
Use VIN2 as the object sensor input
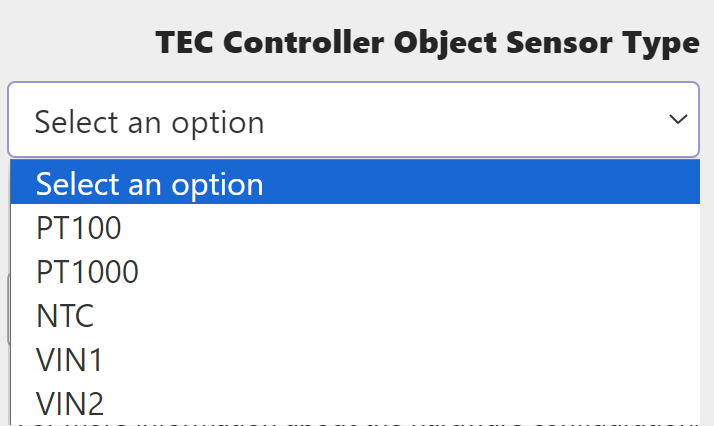tap(70, 403)
